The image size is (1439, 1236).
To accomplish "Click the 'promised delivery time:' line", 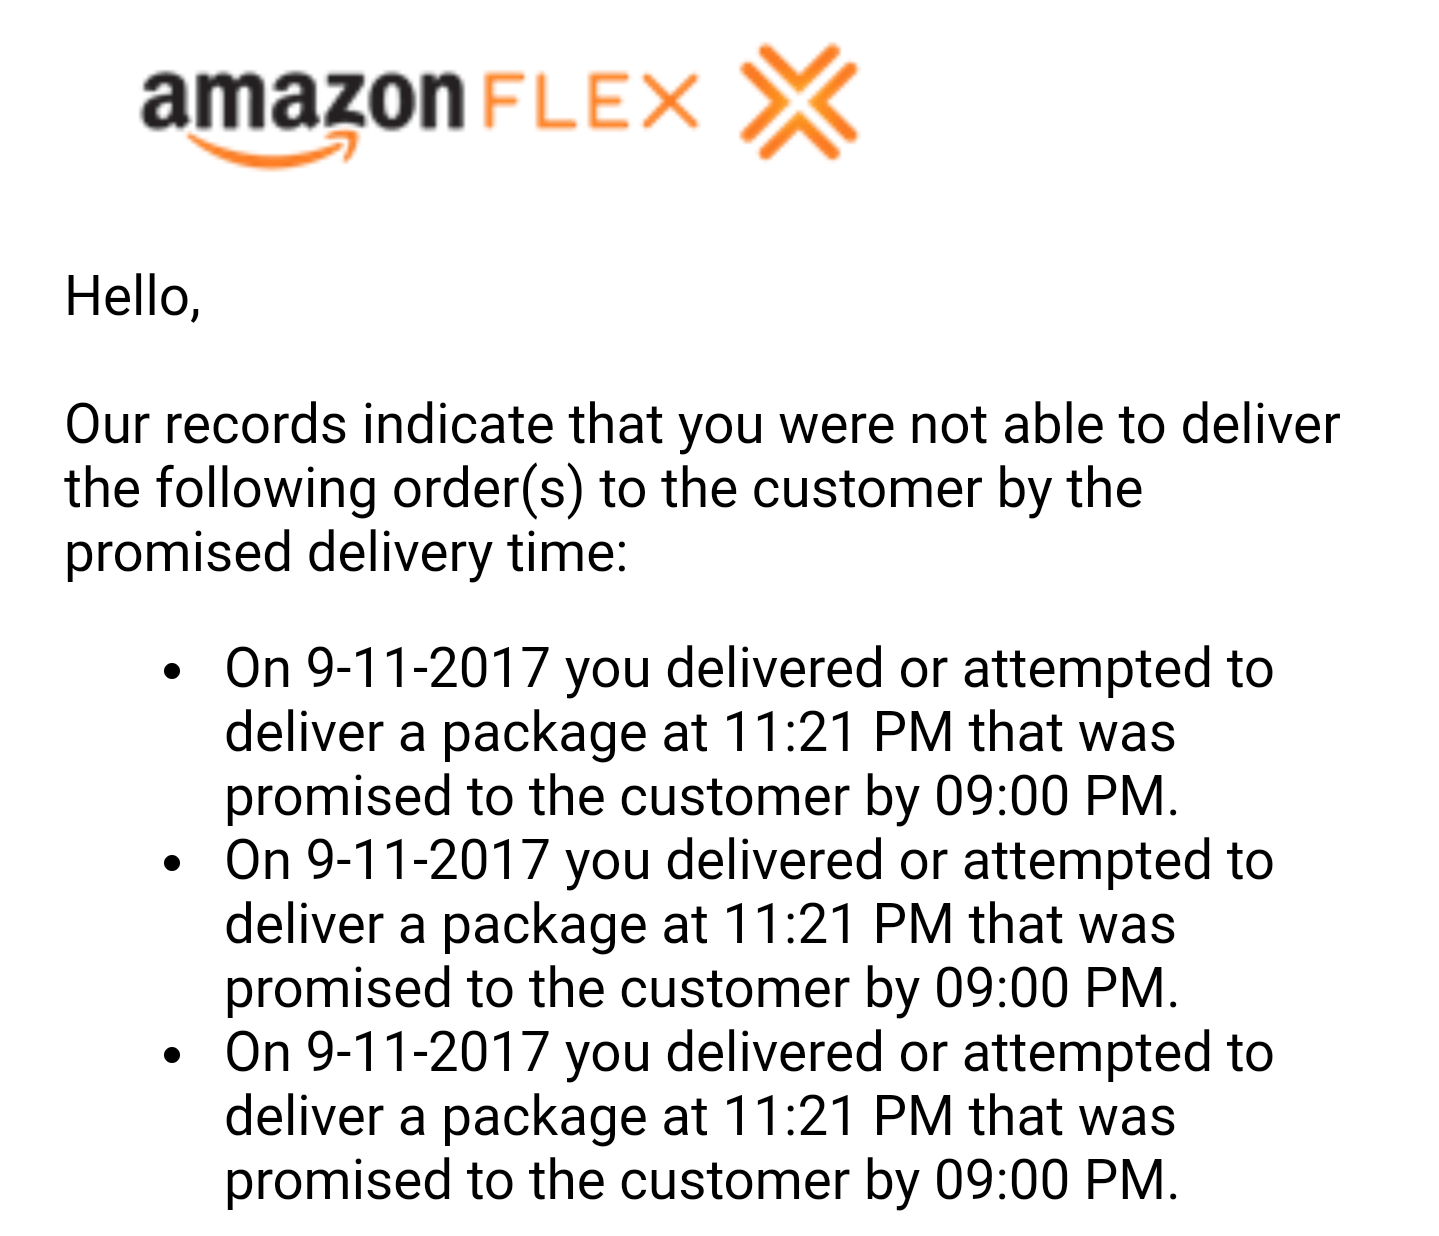I will coord(346,553).
